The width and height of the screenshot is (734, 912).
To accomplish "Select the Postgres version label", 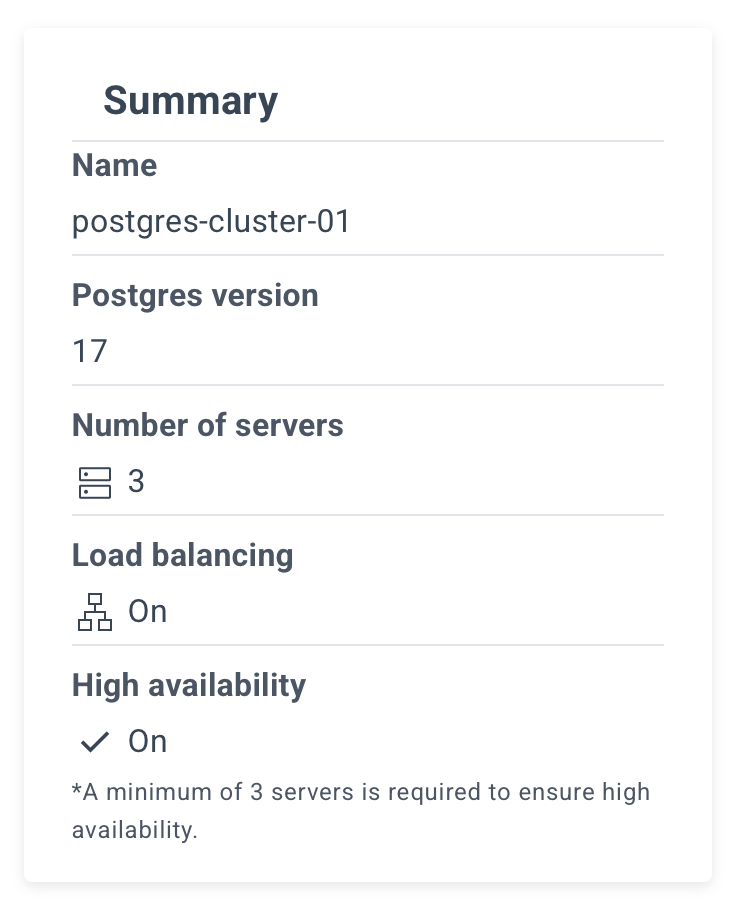I will pyautogui.click(x=195, y=295).
